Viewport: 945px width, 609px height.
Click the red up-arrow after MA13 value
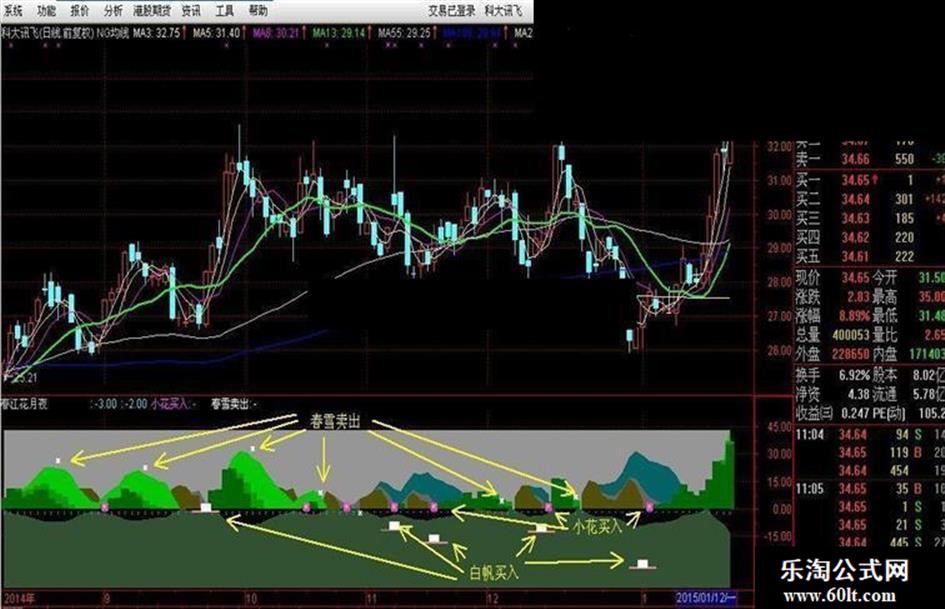coord(369,33)
